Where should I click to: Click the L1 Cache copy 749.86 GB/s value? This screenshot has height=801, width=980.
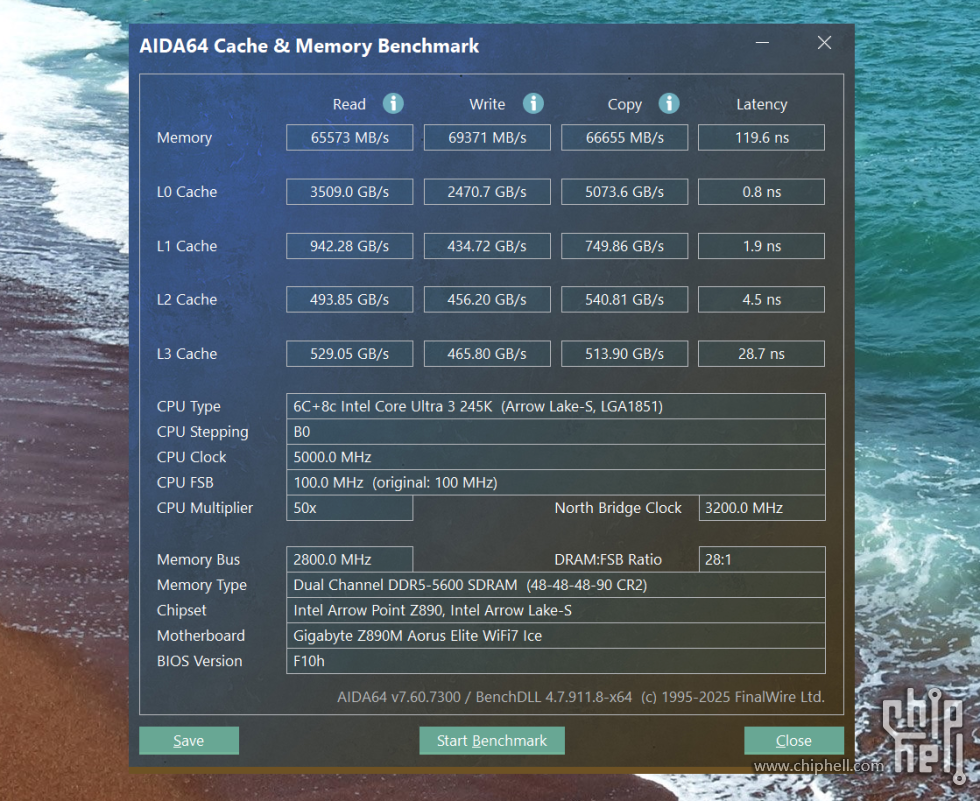[x=624, y=246]
